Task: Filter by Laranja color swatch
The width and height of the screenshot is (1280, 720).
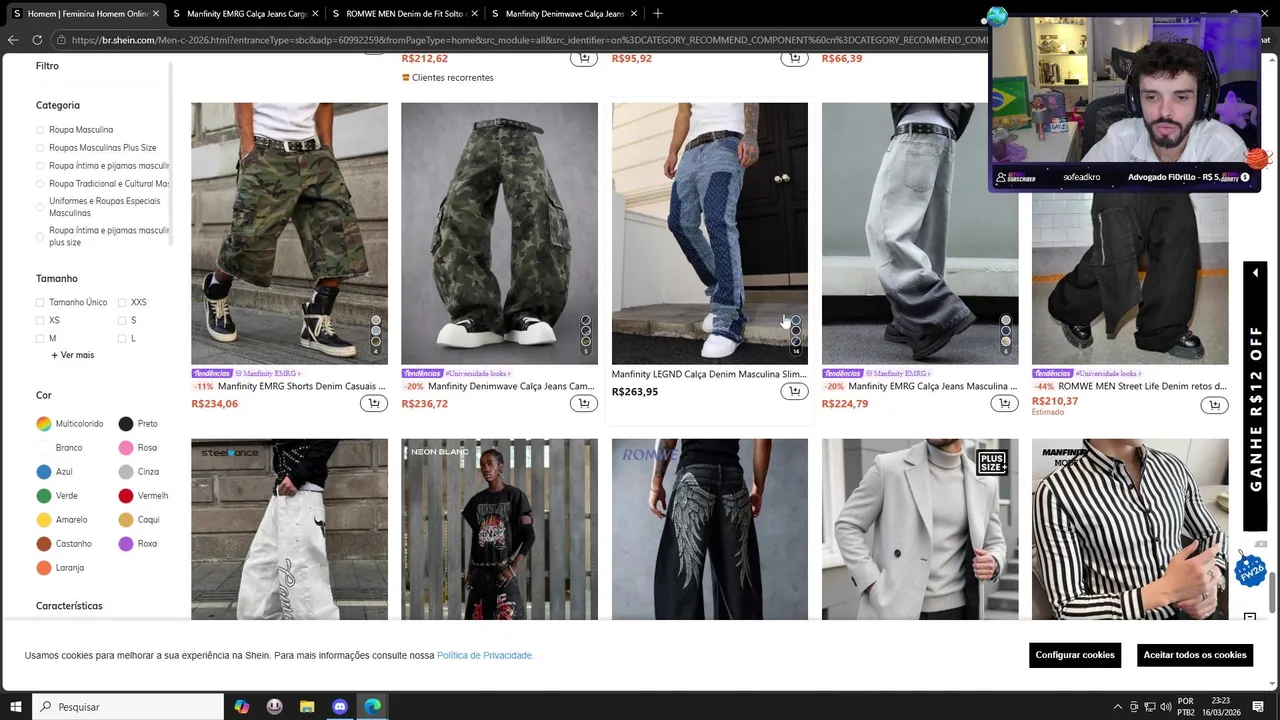Action: 44,568
